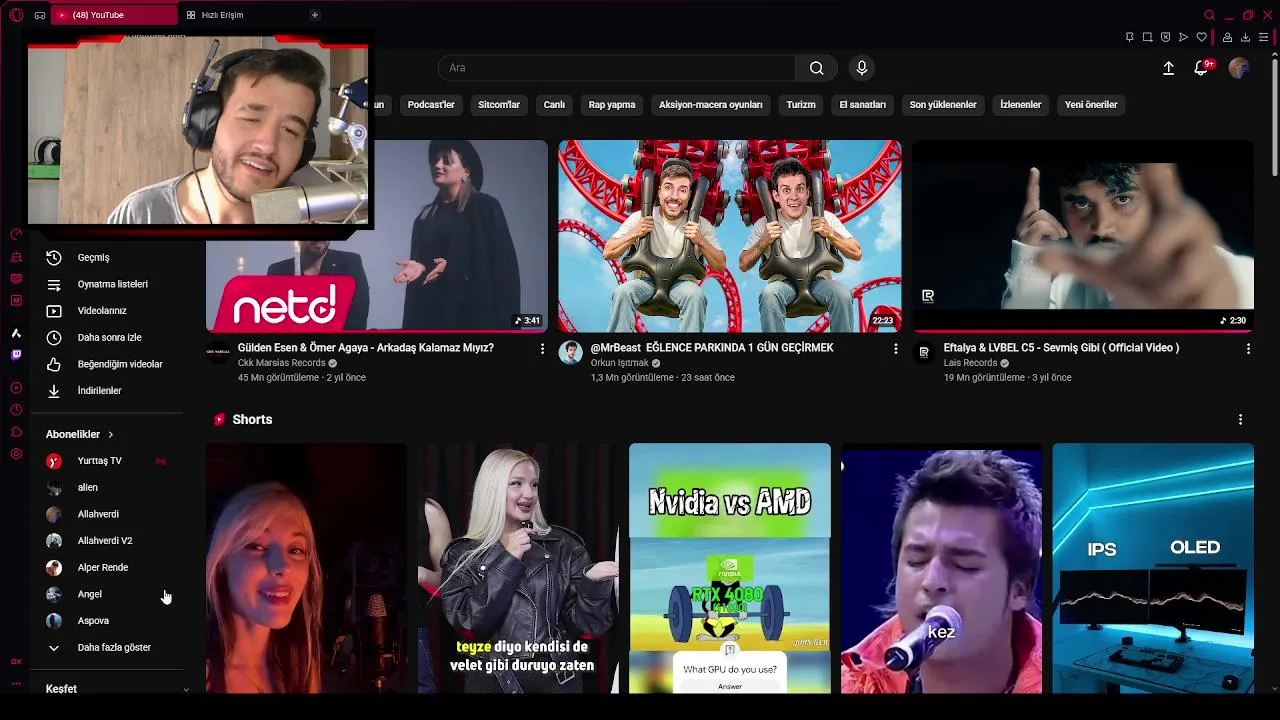1280x720 pixels.
Task: Open Opera sidebar settings gear
Action: point(16,454)
